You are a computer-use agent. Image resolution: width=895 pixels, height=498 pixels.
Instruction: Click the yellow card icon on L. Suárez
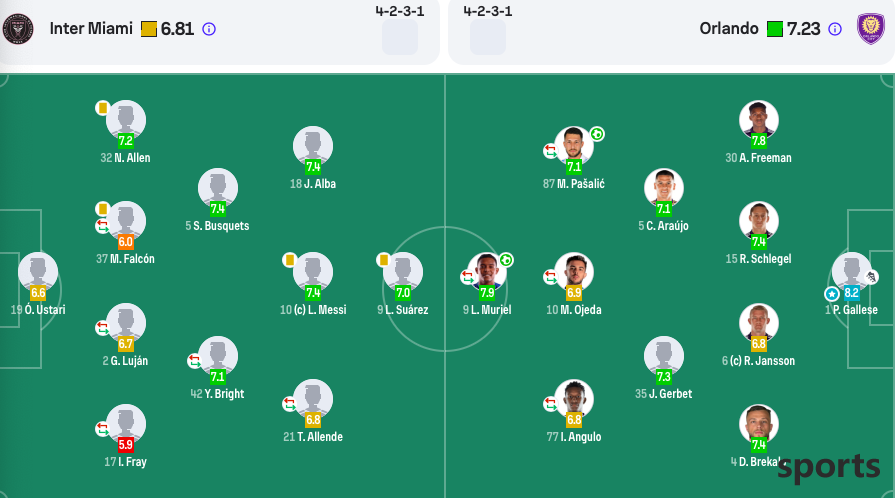[x=384, y=260]
